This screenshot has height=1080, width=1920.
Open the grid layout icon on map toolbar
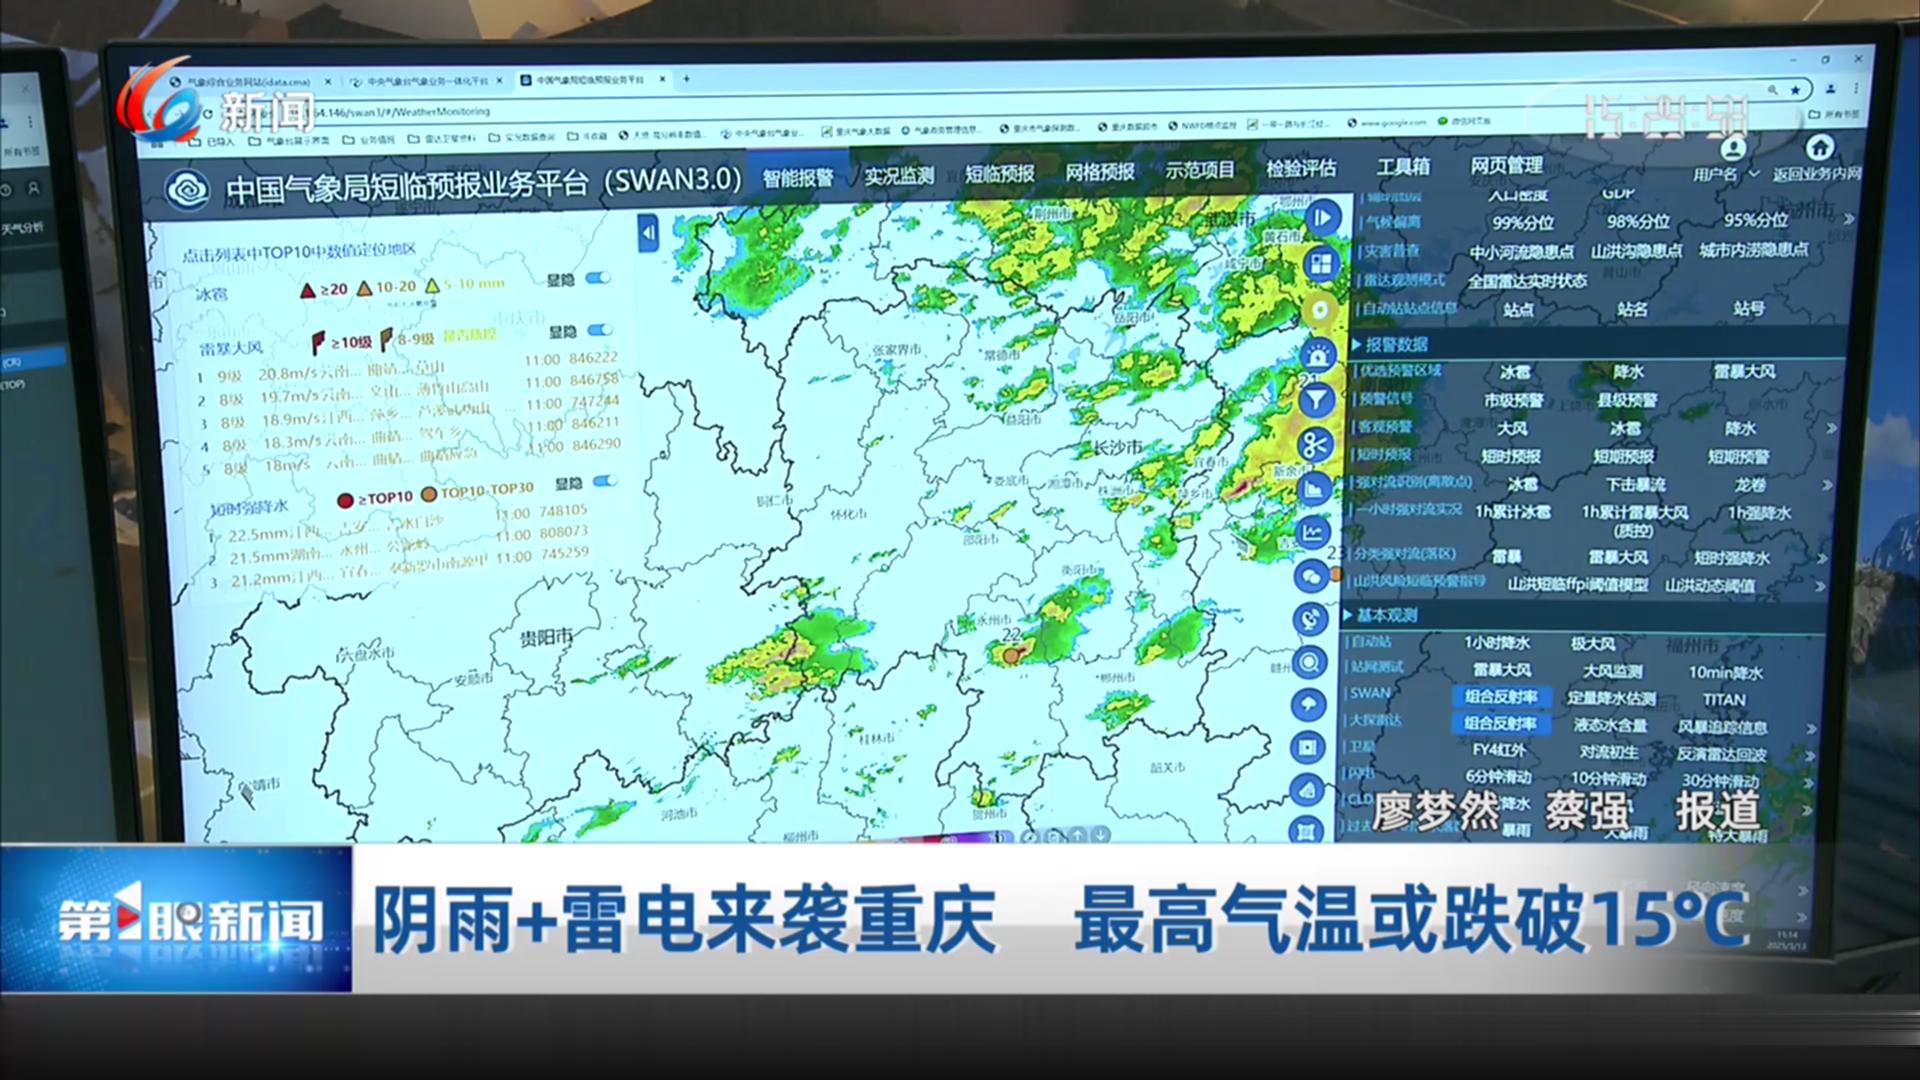[1320, 264]
